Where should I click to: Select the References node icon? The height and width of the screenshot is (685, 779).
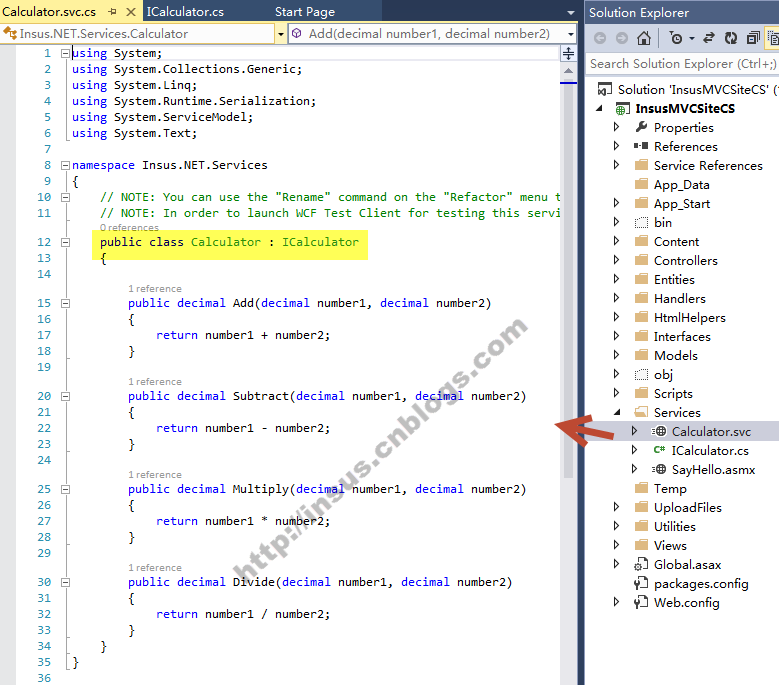[641, 146]
